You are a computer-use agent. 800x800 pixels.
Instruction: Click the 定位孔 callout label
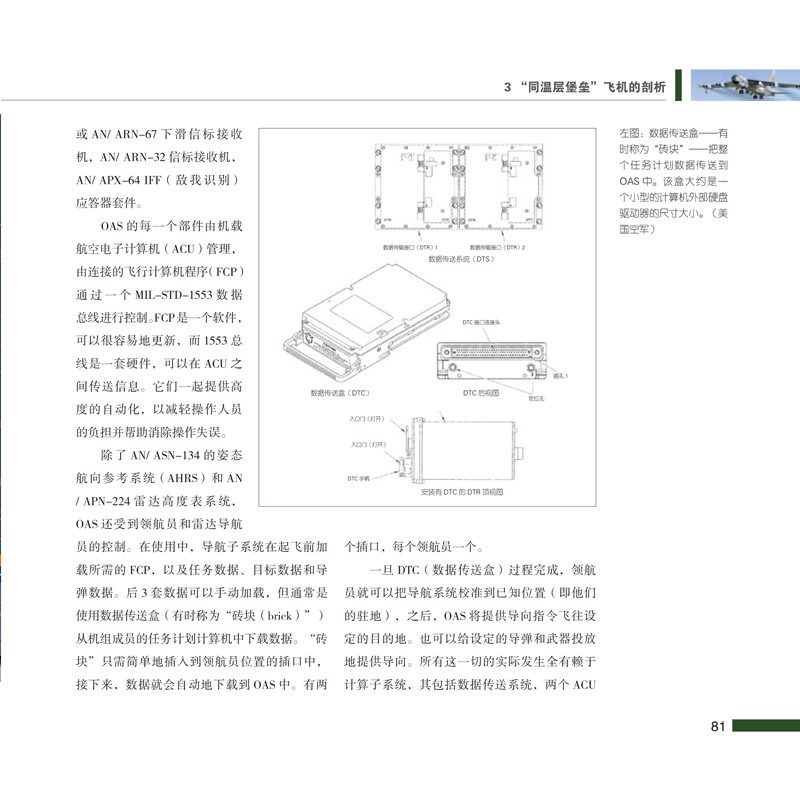coord(536,396)
